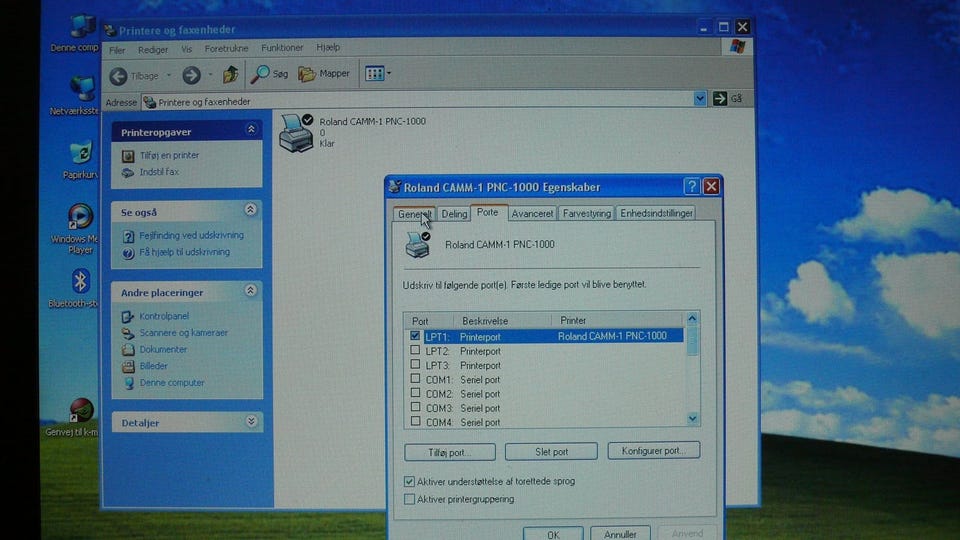This screenshot has width=960, height=540.
Task: Click the Dokumenter folder icon
Action: coord(127,350)
